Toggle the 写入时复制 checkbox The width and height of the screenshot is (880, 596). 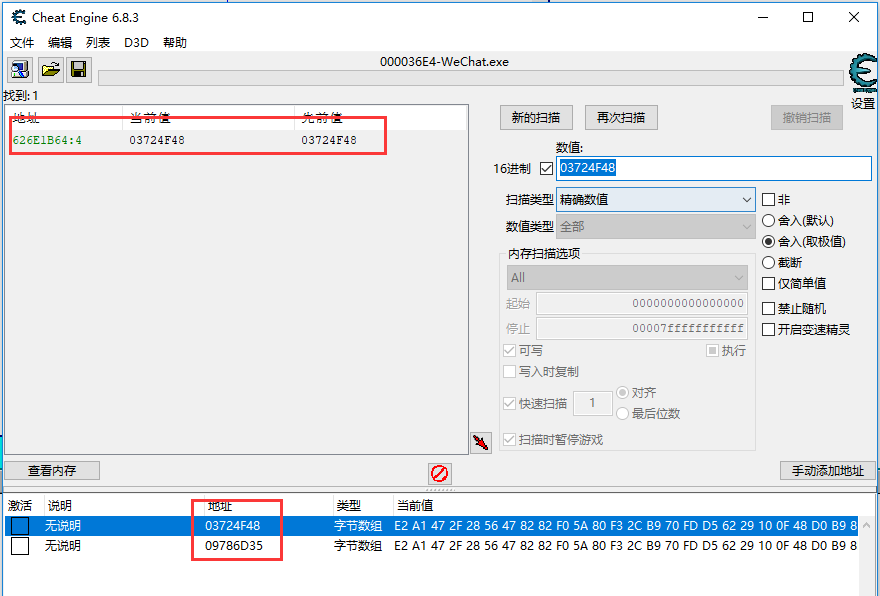[510, 372]
